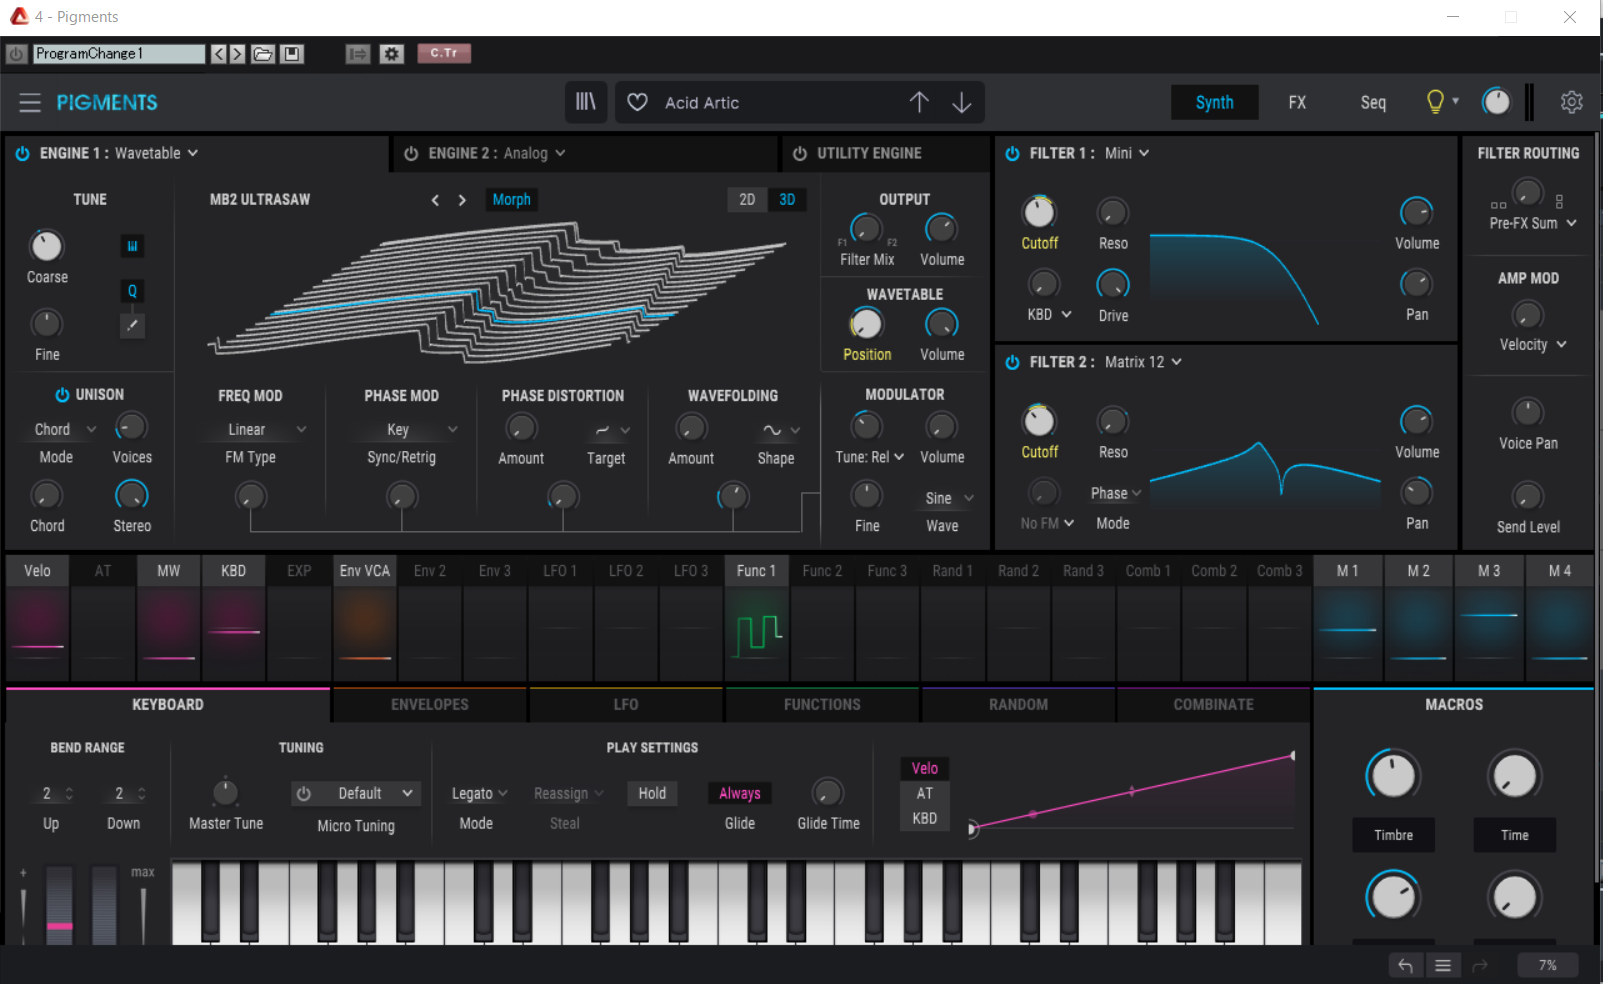Favorite the Acid Artic preset with heart
The image size is (1603, 984).
coord(637,102)
